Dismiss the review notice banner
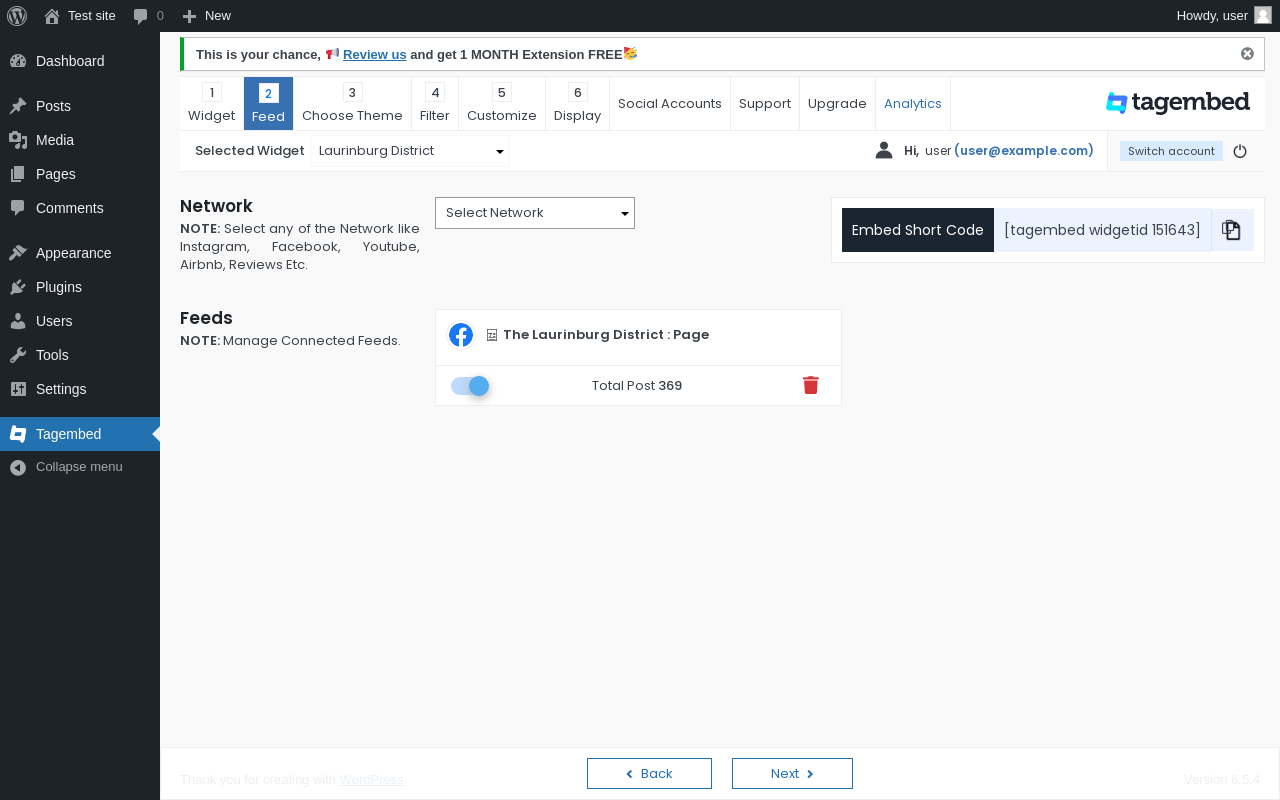The height and width of the screenshot is (800, 1280). (x=1247, y=54)
